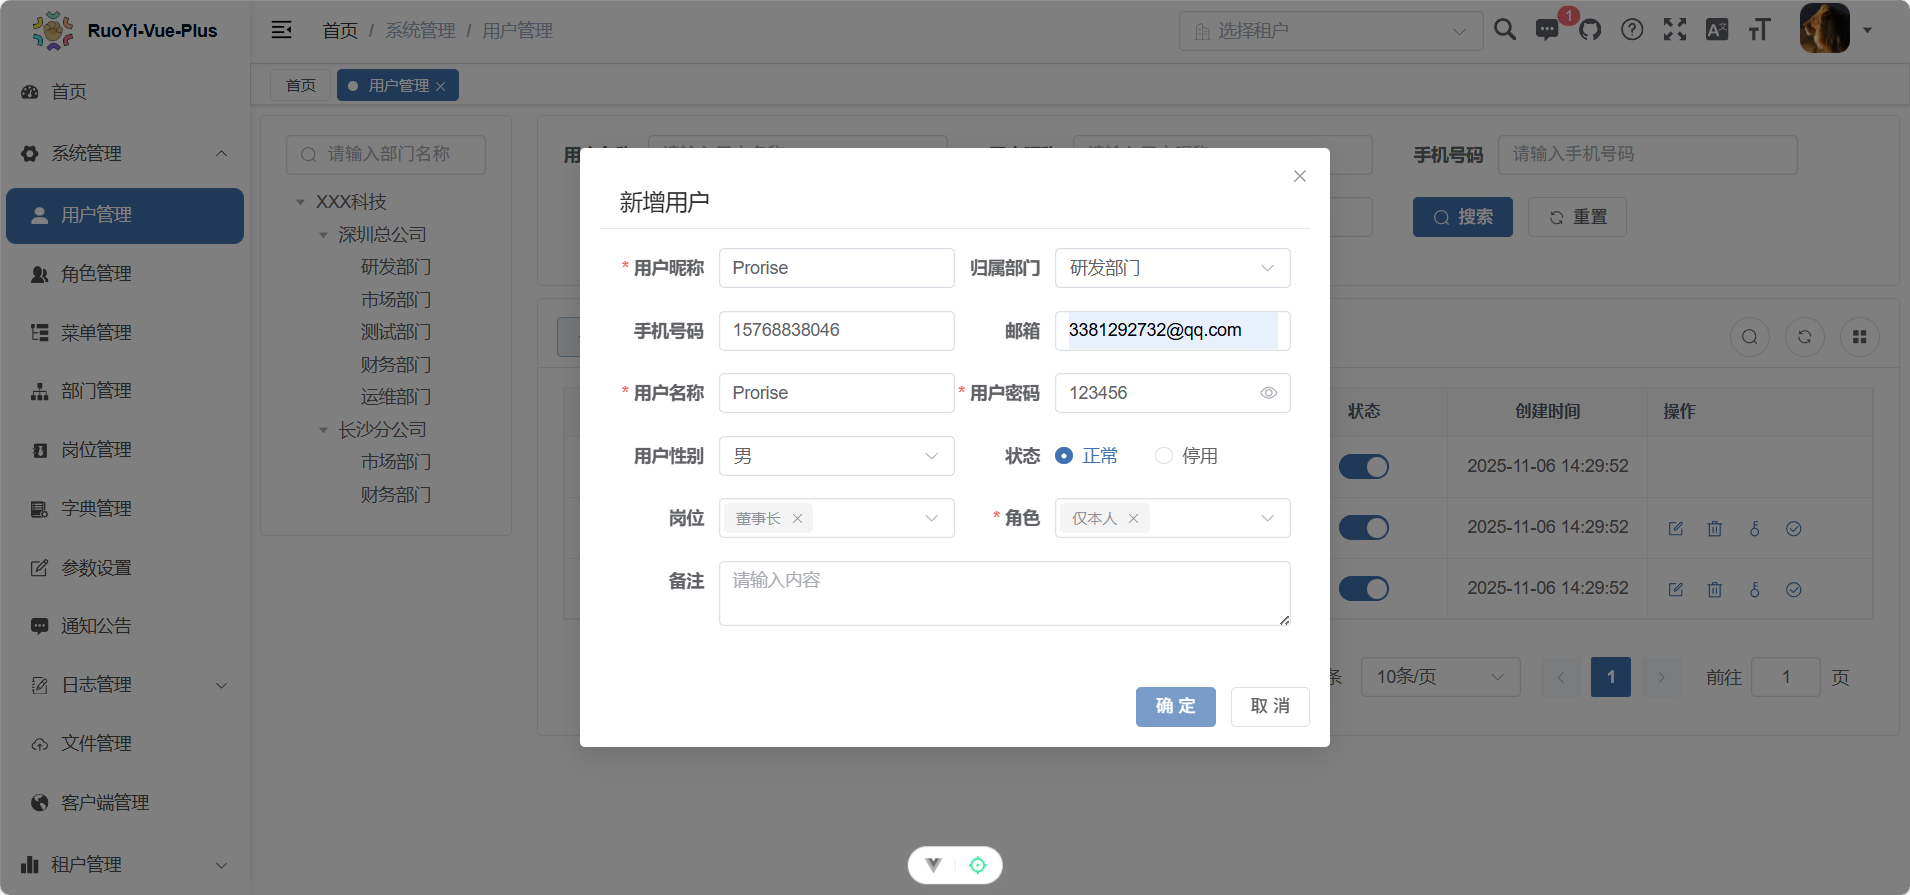Click the fullscreen toggle icon
Viewport: 1910px width, 895px height.
tap(1674, 30)
